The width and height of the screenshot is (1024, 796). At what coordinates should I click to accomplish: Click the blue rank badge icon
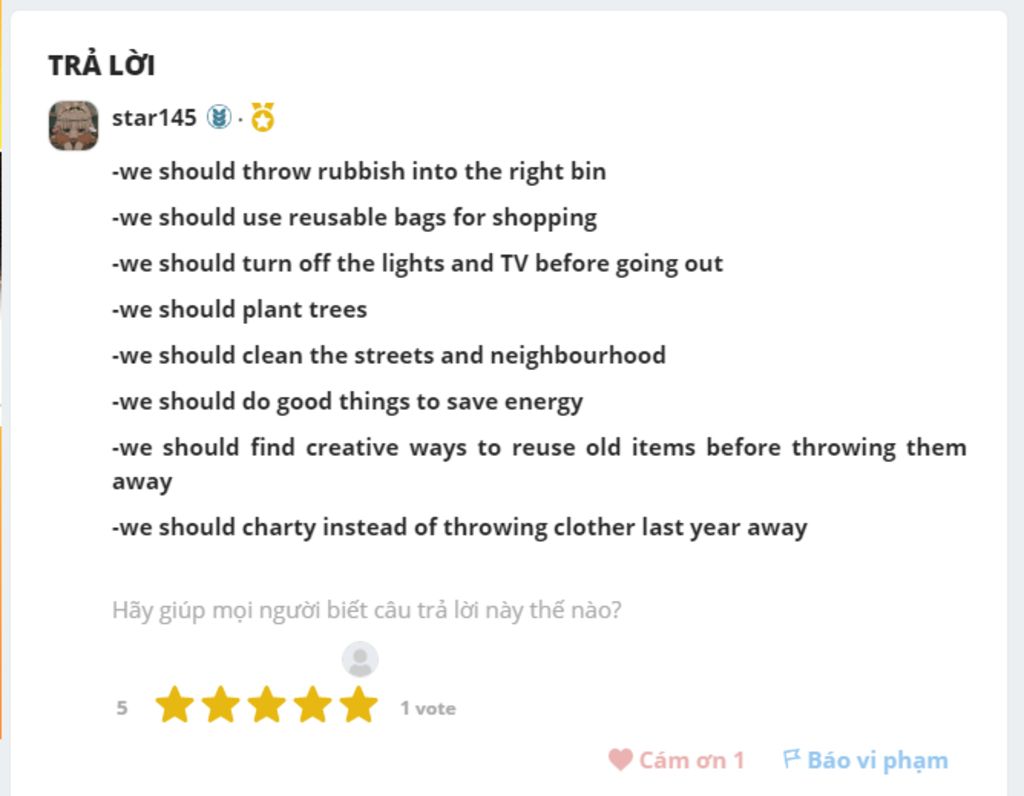click(219, 118)
